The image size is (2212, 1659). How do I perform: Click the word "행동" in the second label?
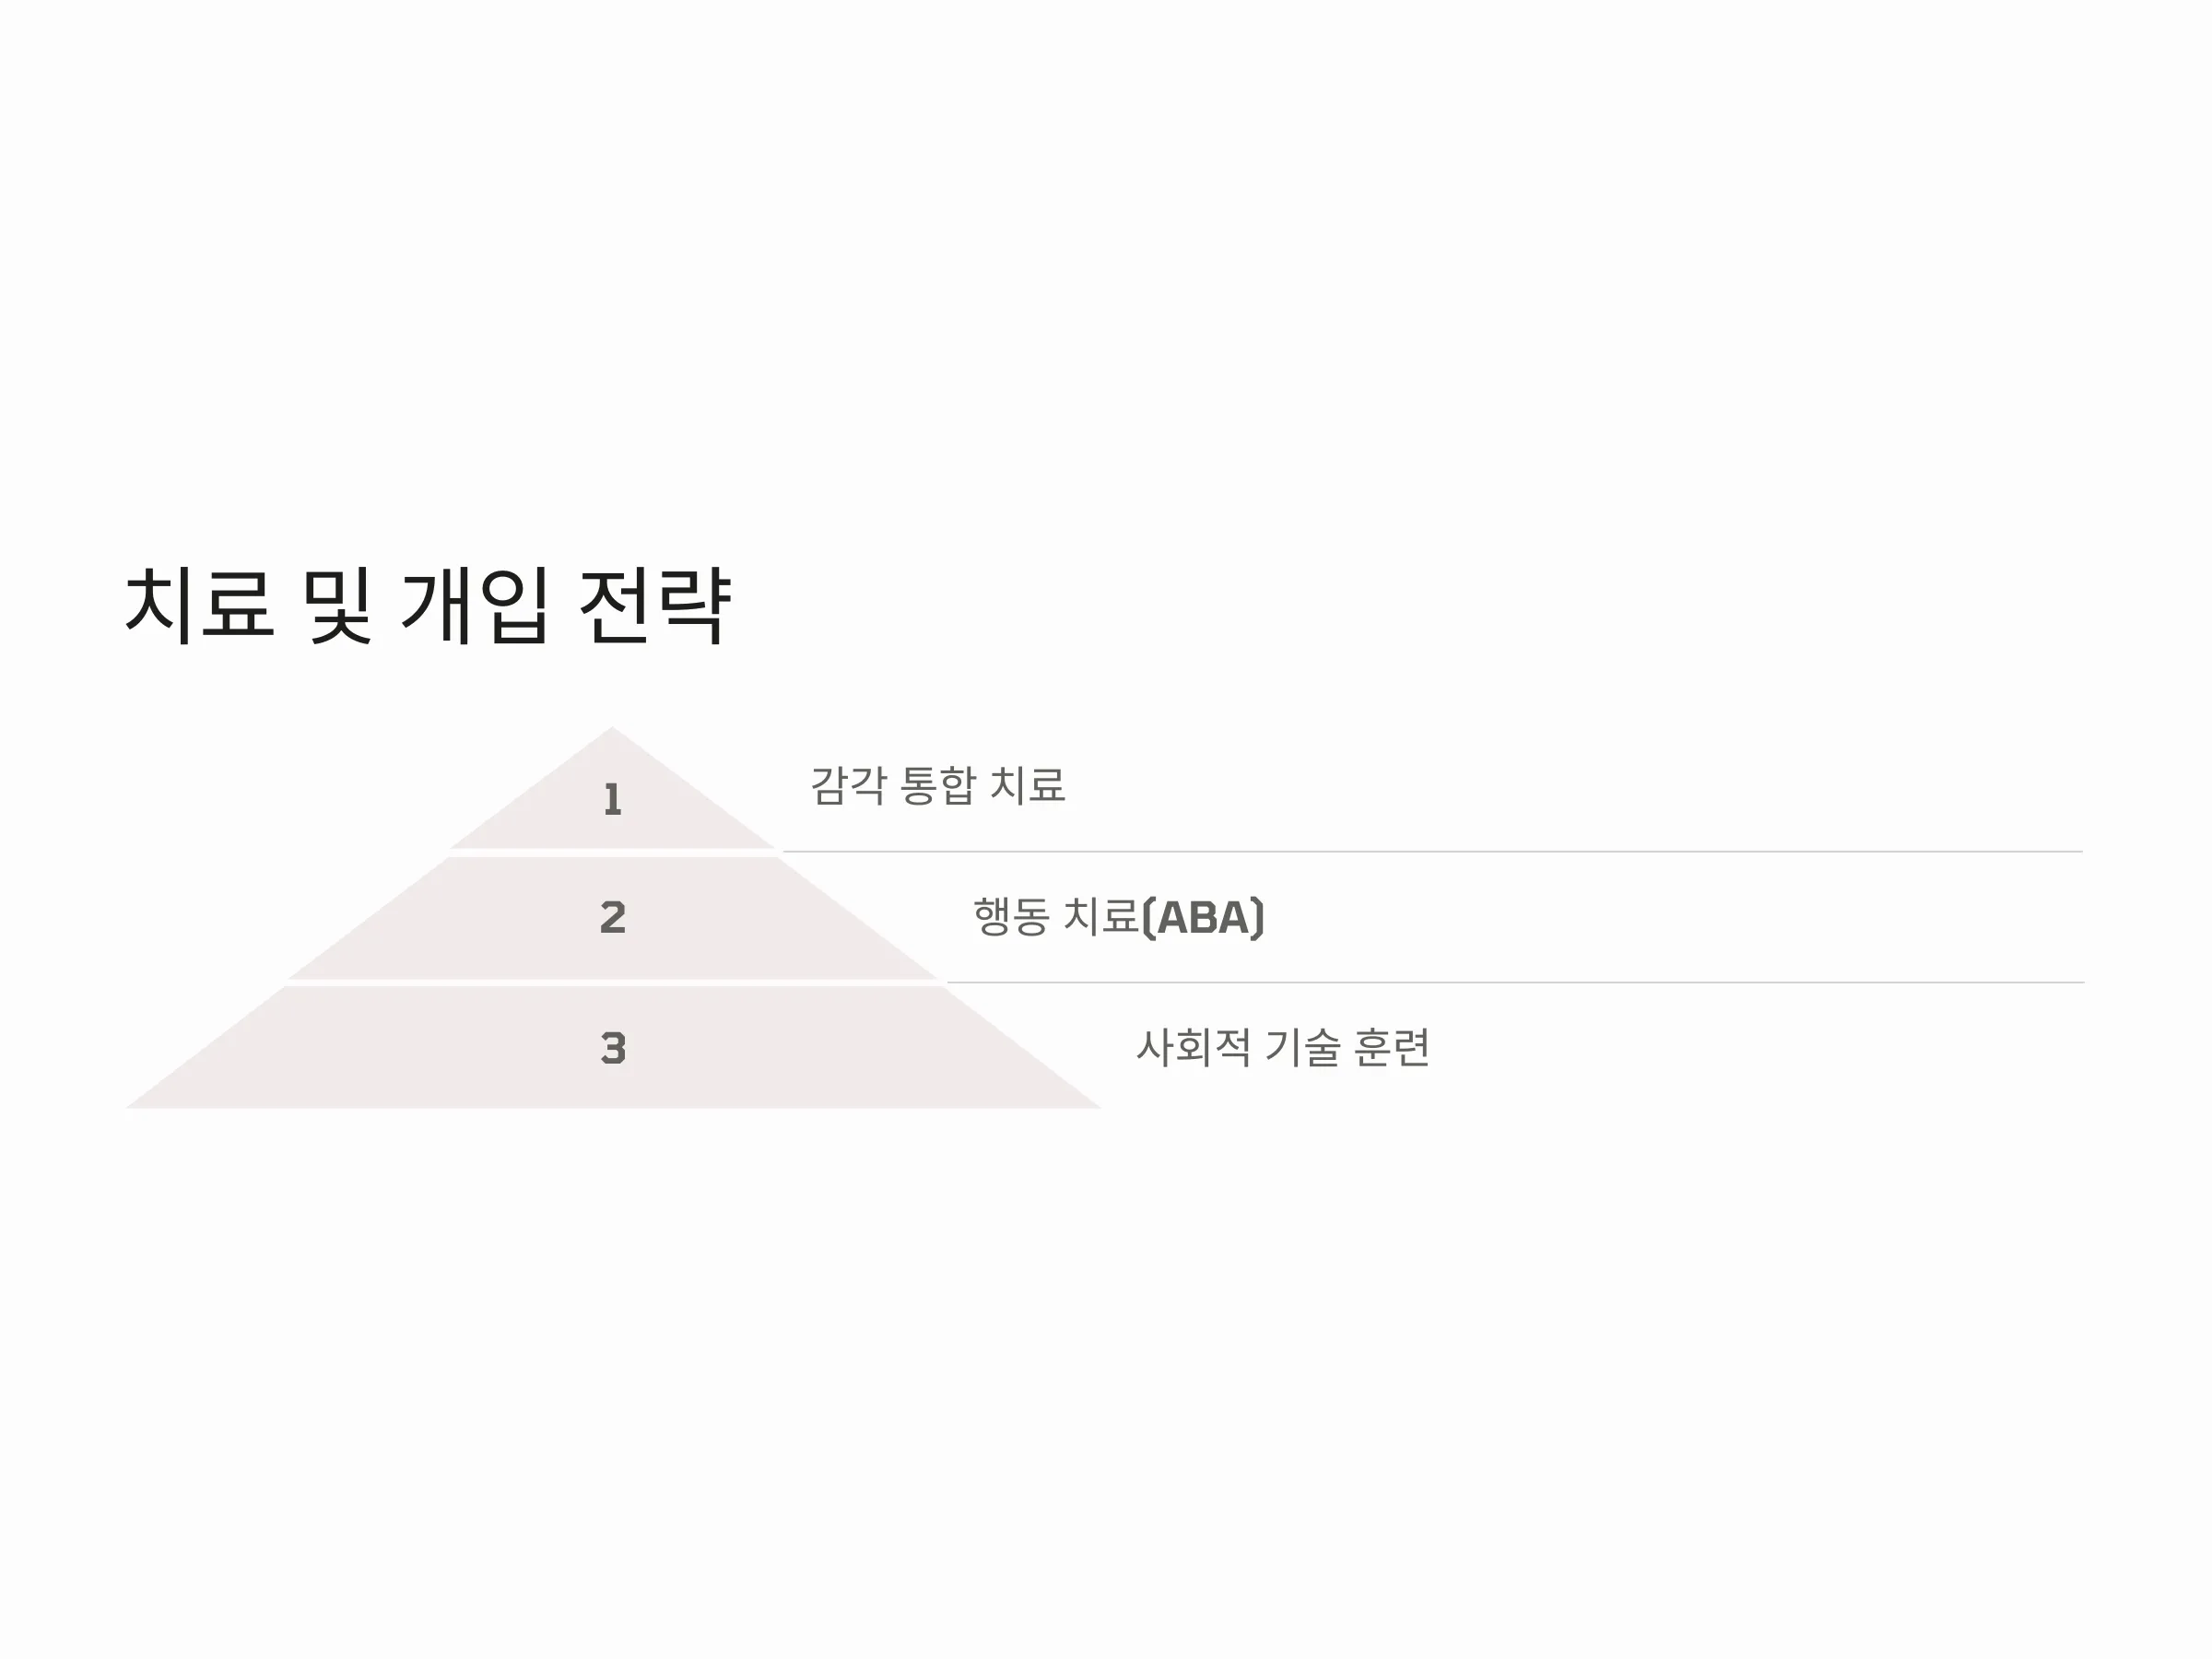coord(1011,917)
